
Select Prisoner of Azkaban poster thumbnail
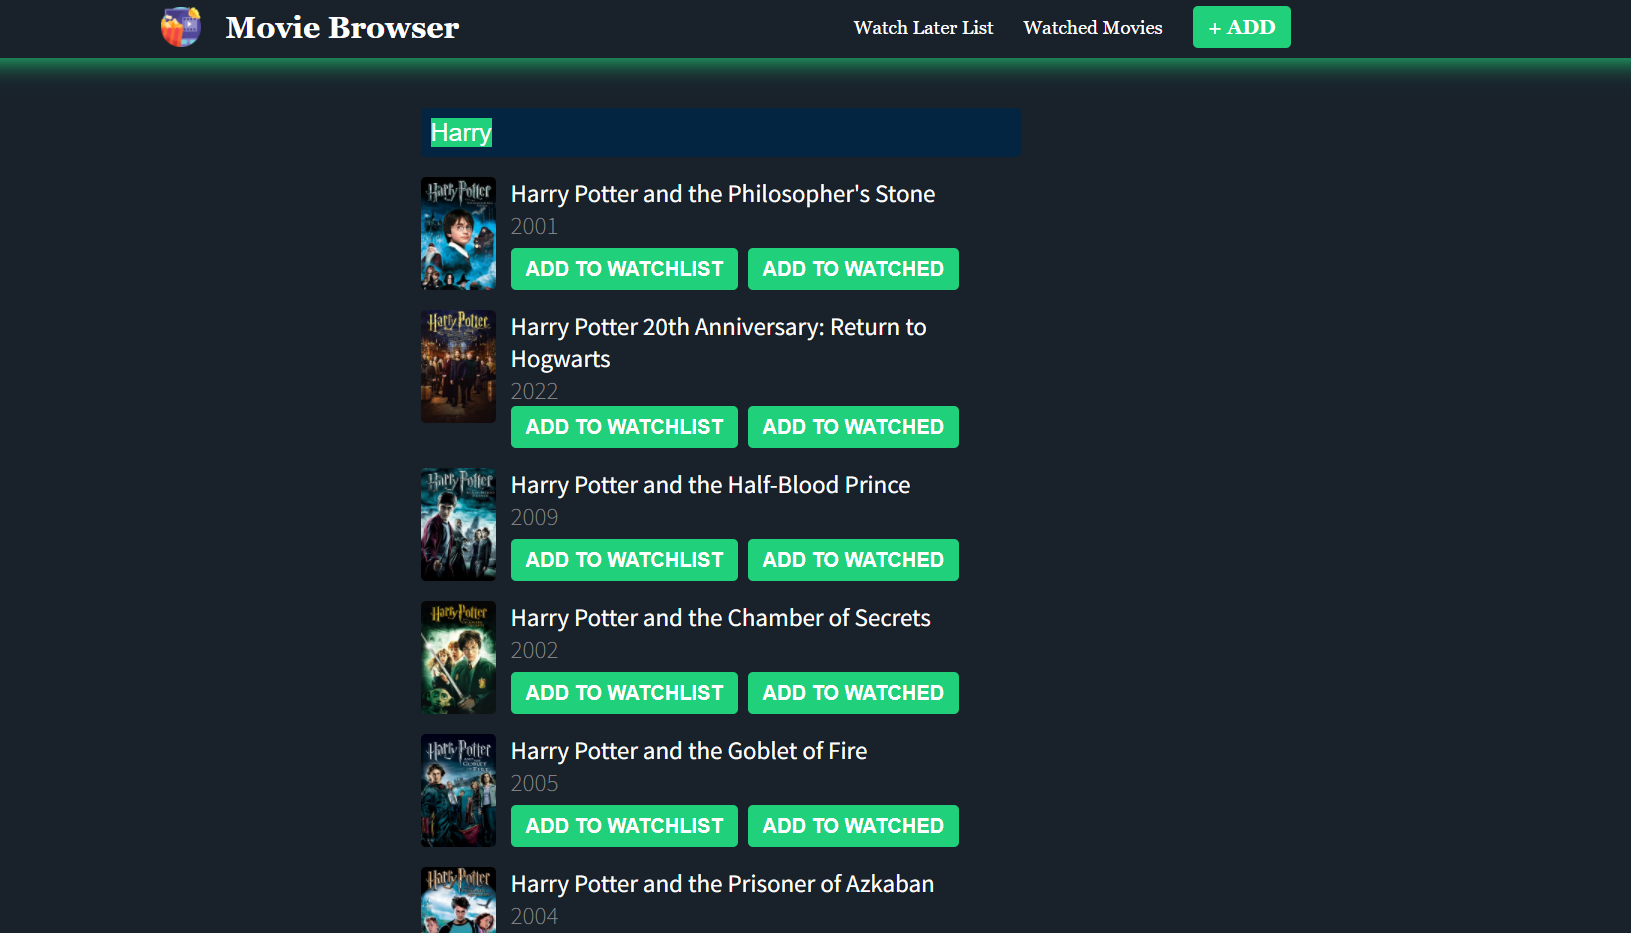click(458, 900)
